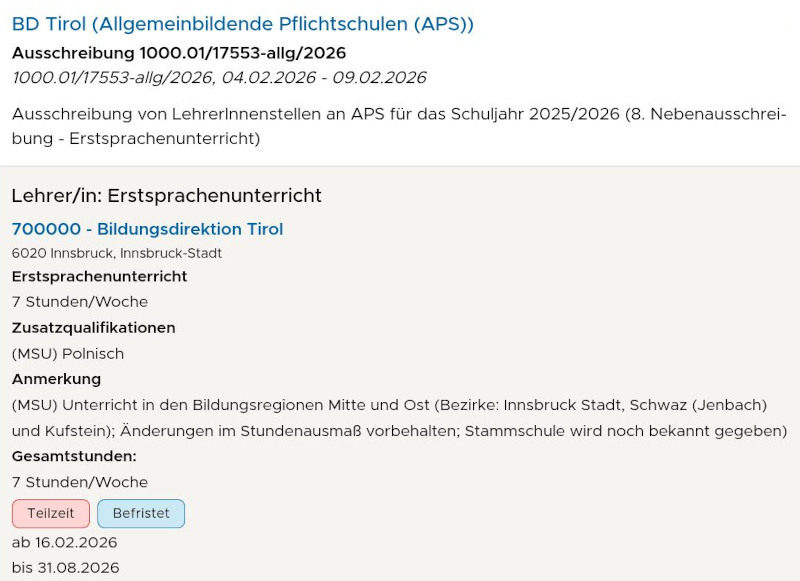Click the note line about Stammschule wird noch bekannt gegeben
This screenshot has height=581, width=800.
pyautogui.click(x=399, y=431)
